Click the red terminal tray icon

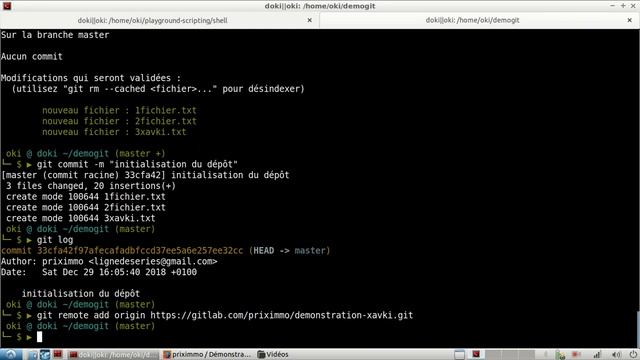476,354
